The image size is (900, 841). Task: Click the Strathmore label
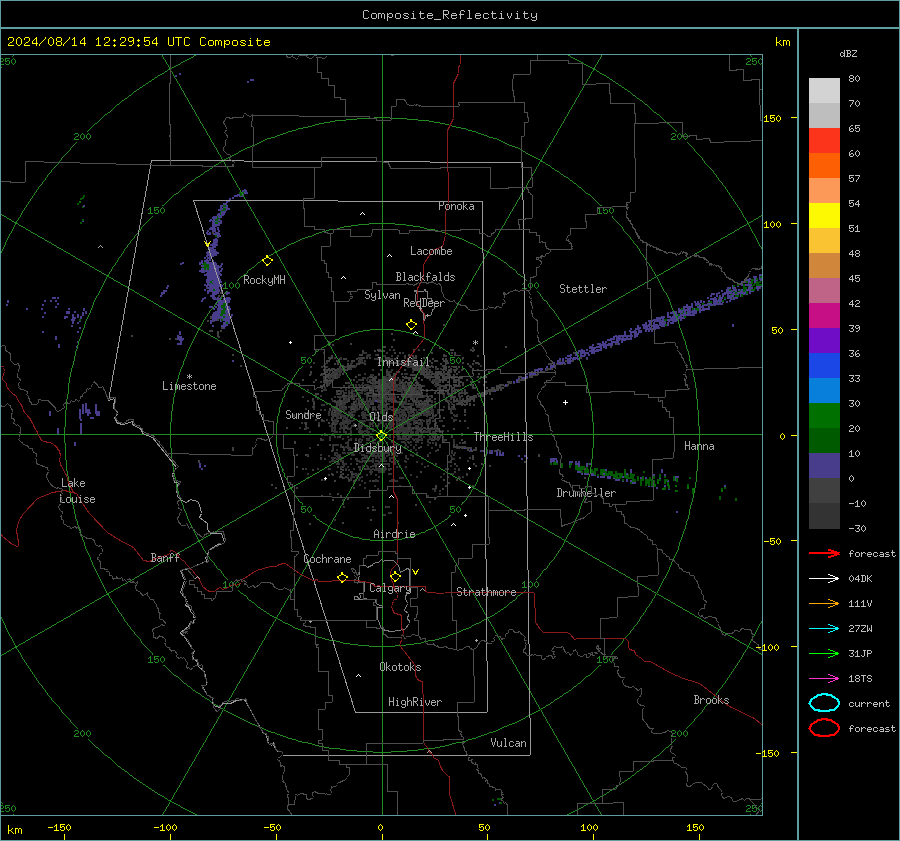pos(486,592)
